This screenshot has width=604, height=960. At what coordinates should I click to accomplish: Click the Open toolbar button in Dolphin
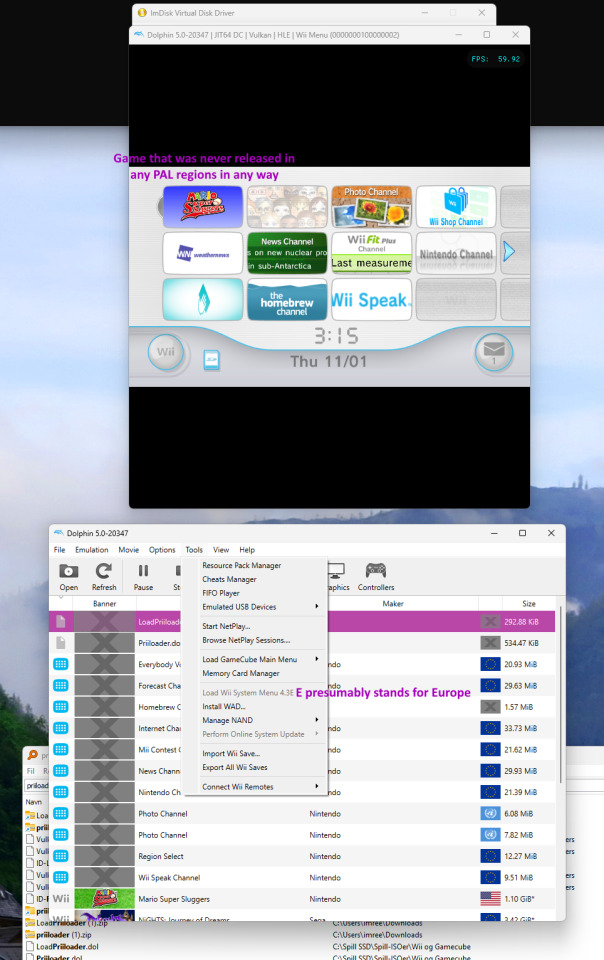click(x=69, y=577)
